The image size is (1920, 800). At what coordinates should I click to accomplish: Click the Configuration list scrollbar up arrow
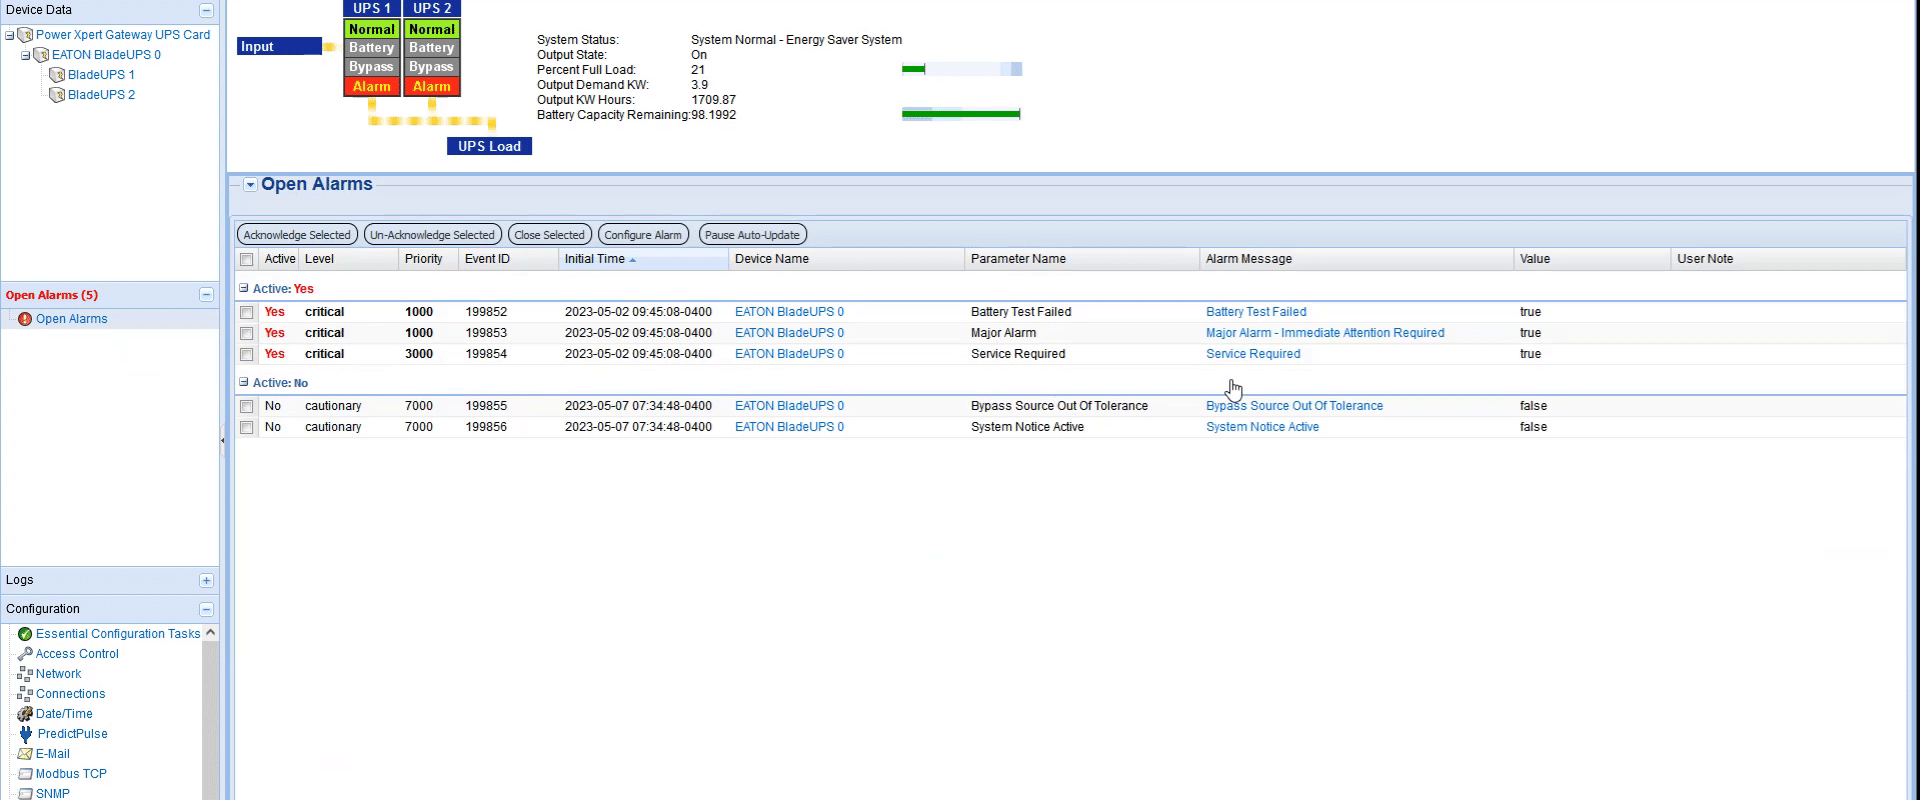(210, 633)
